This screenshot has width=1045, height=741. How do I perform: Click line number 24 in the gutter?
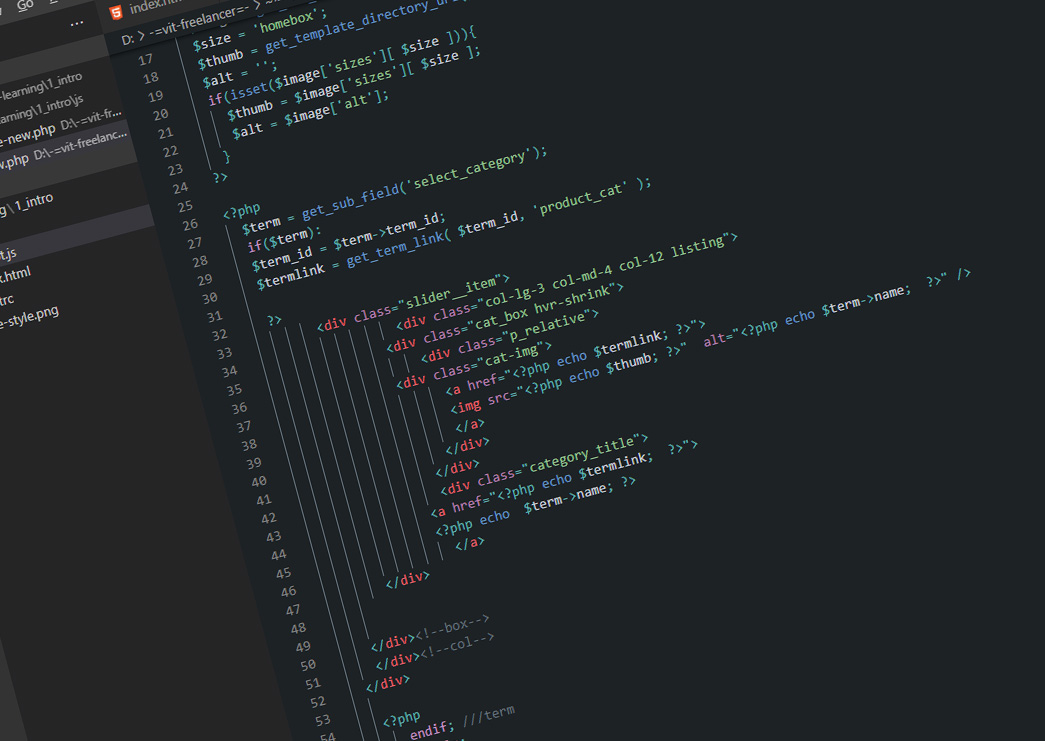[180, 189]
